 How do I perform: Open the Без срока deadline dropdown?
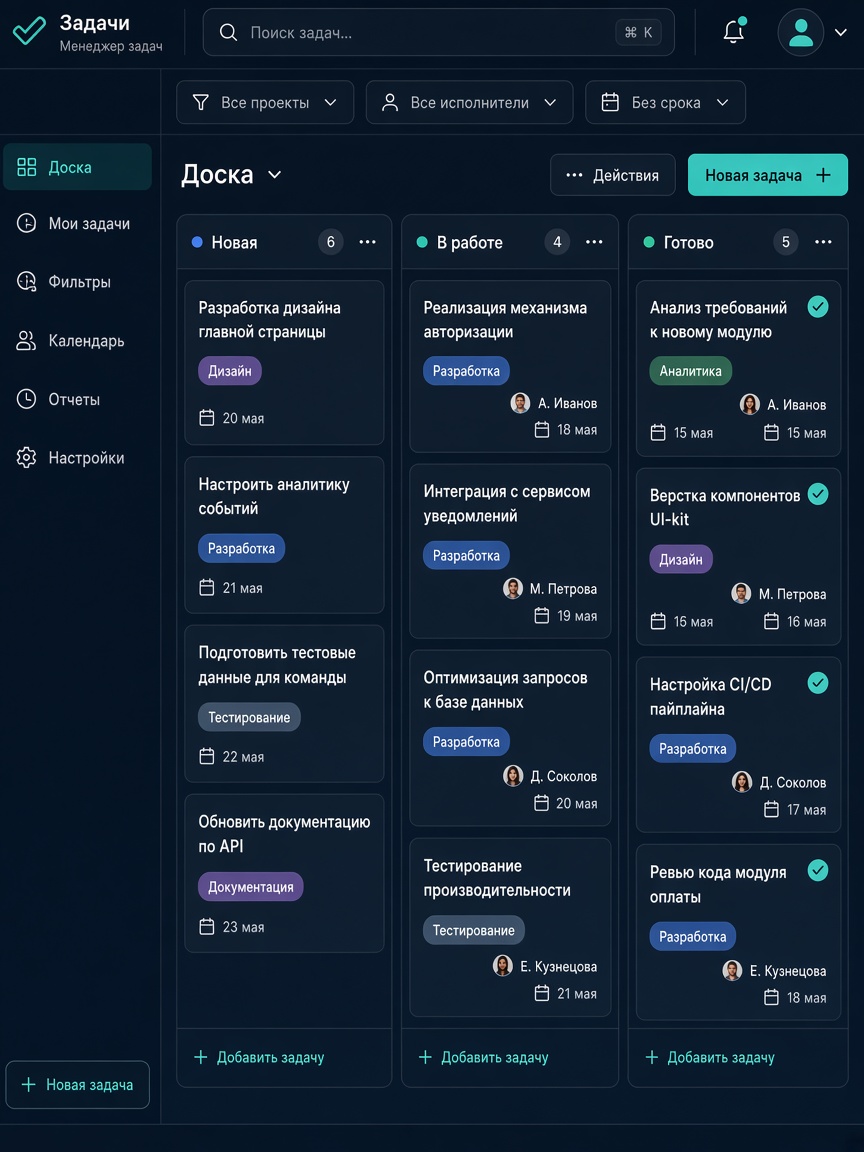coord(666,102)
